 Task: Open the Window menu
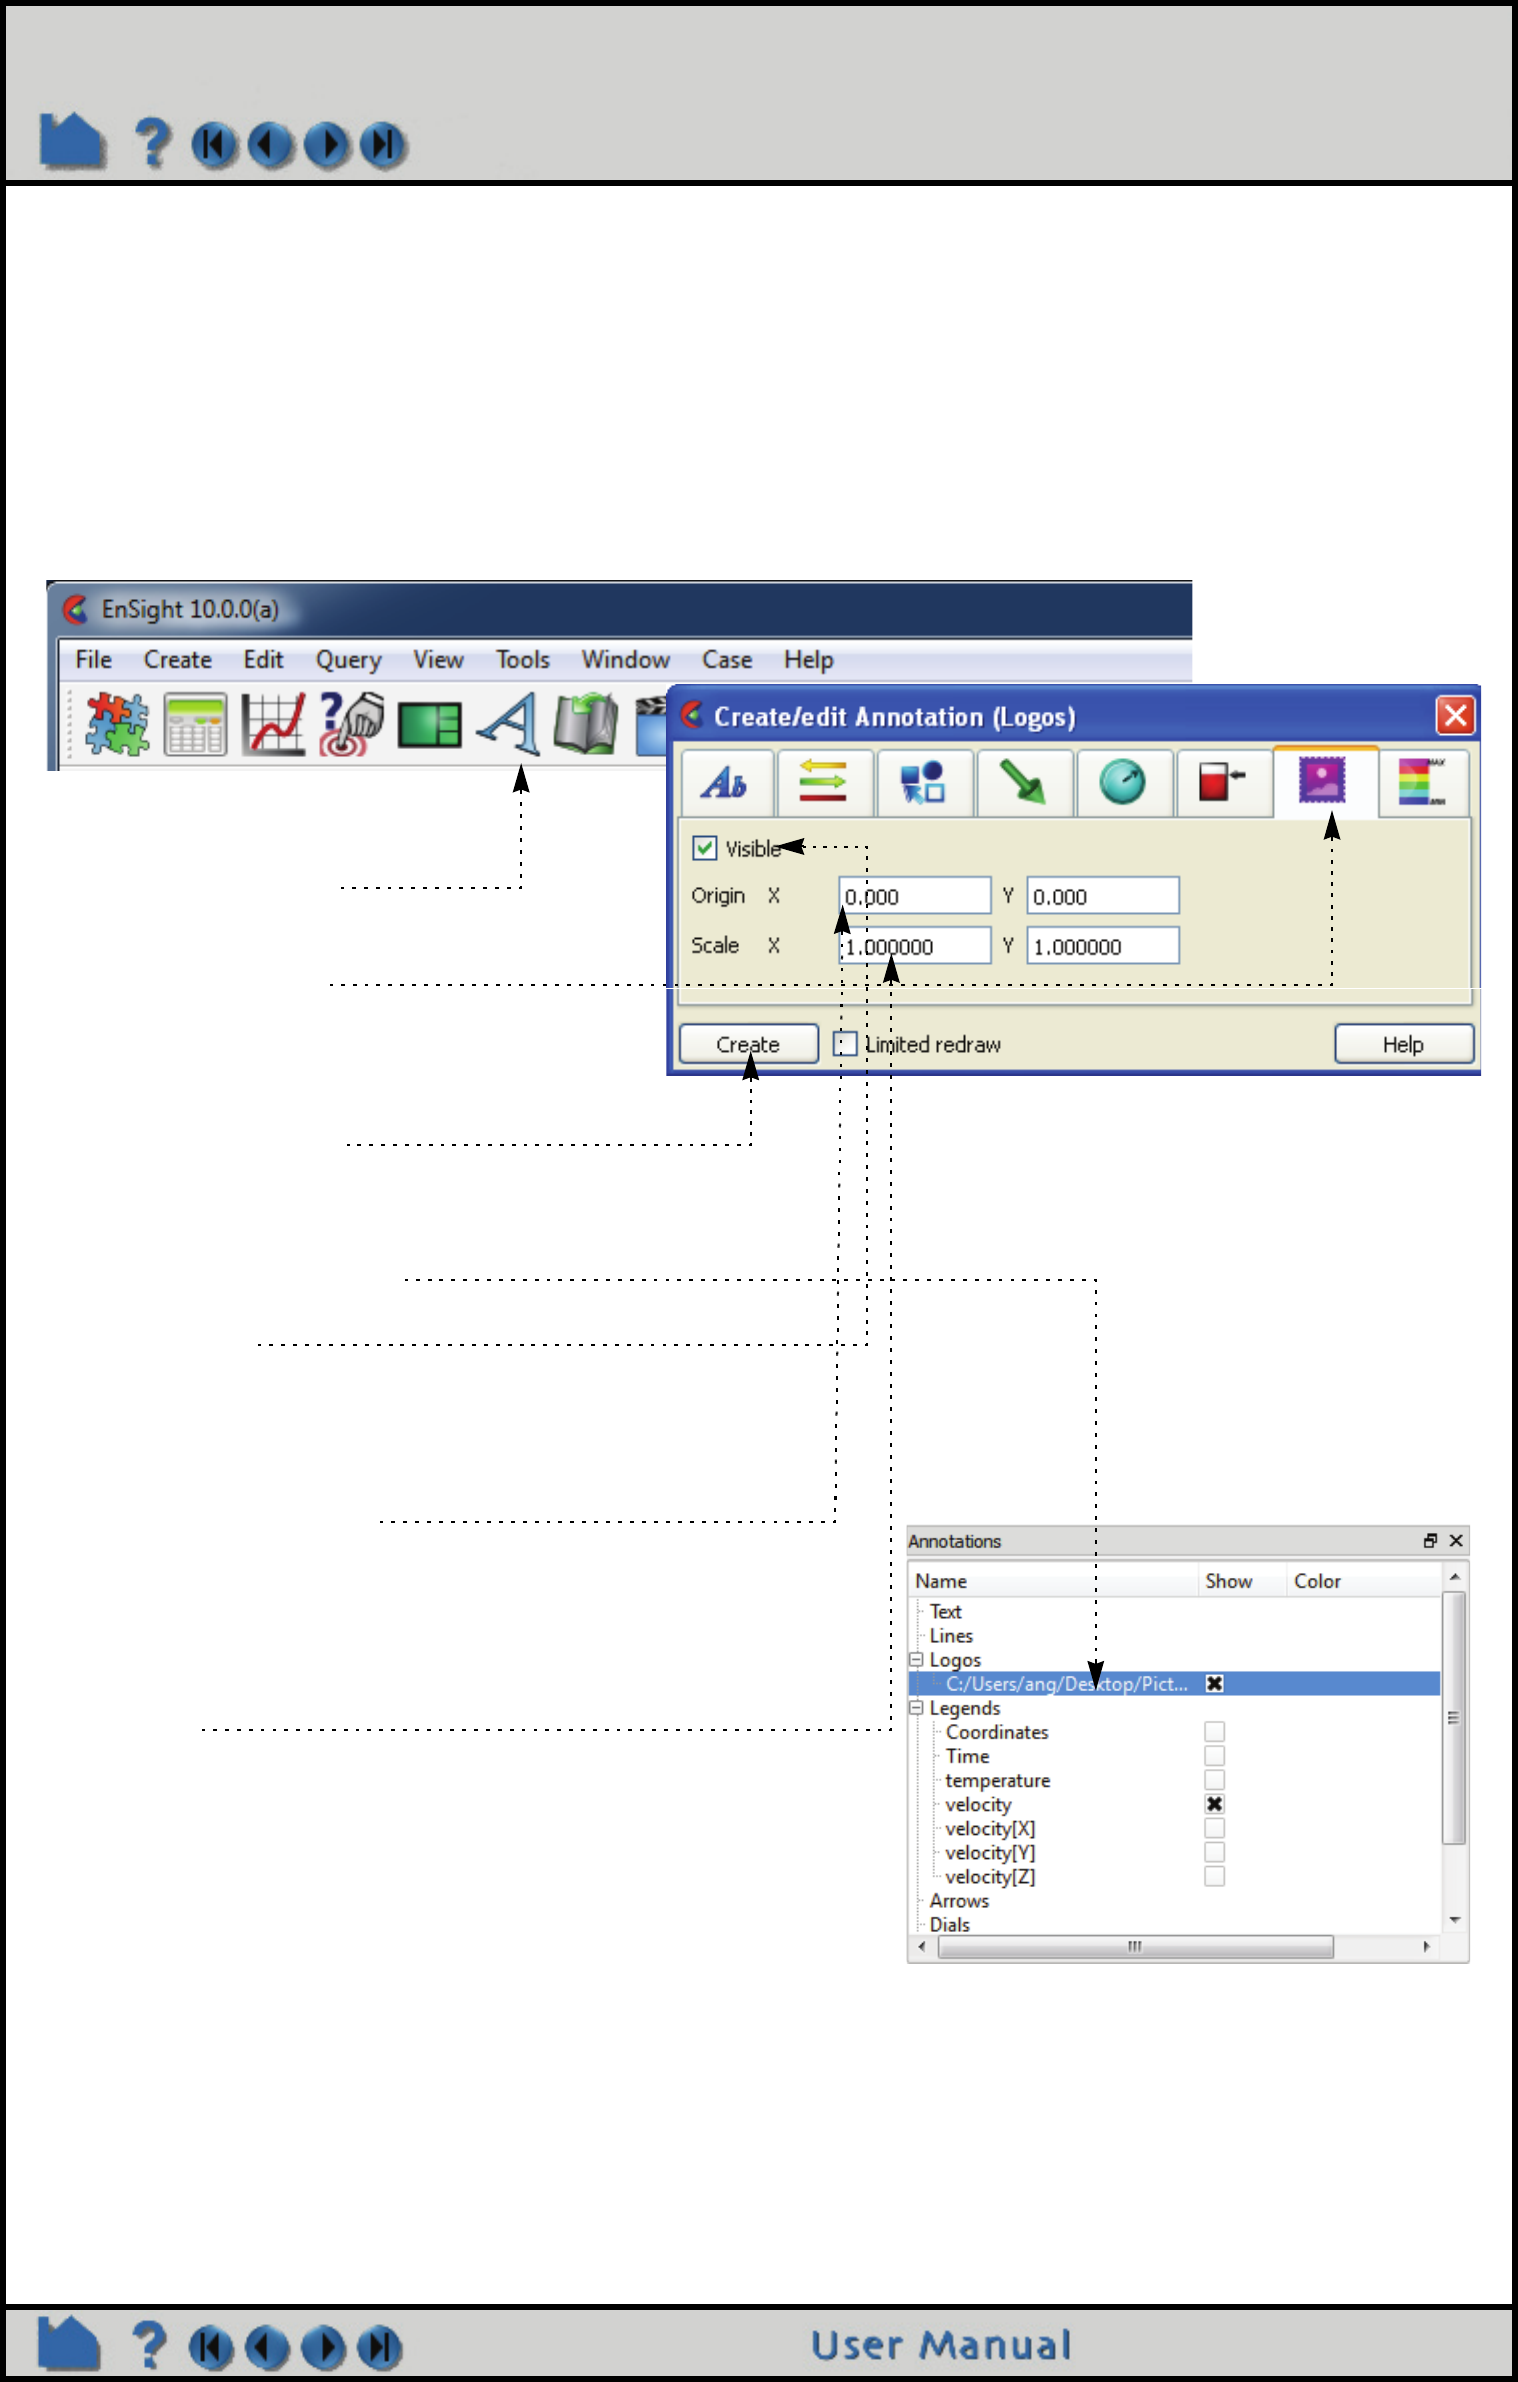(626, 660)
